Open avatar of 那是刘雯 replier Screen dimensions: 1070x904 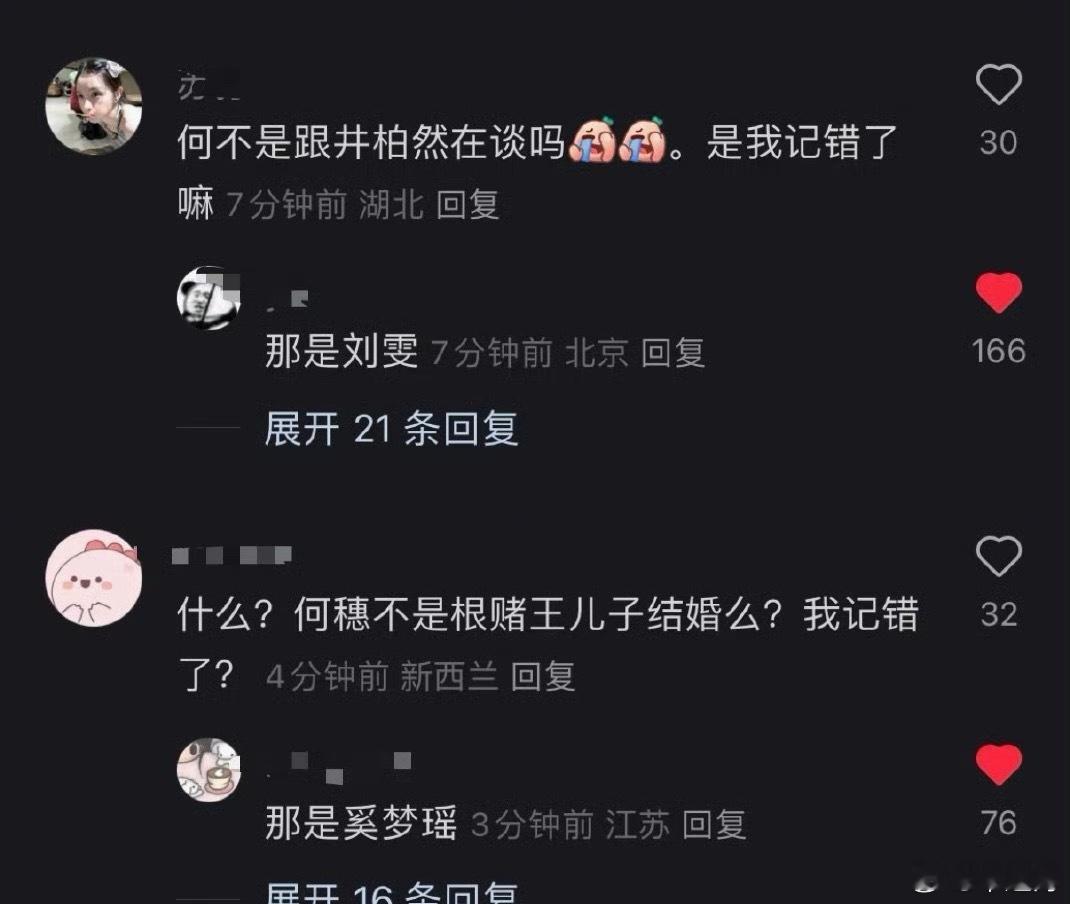pos(209,298)
